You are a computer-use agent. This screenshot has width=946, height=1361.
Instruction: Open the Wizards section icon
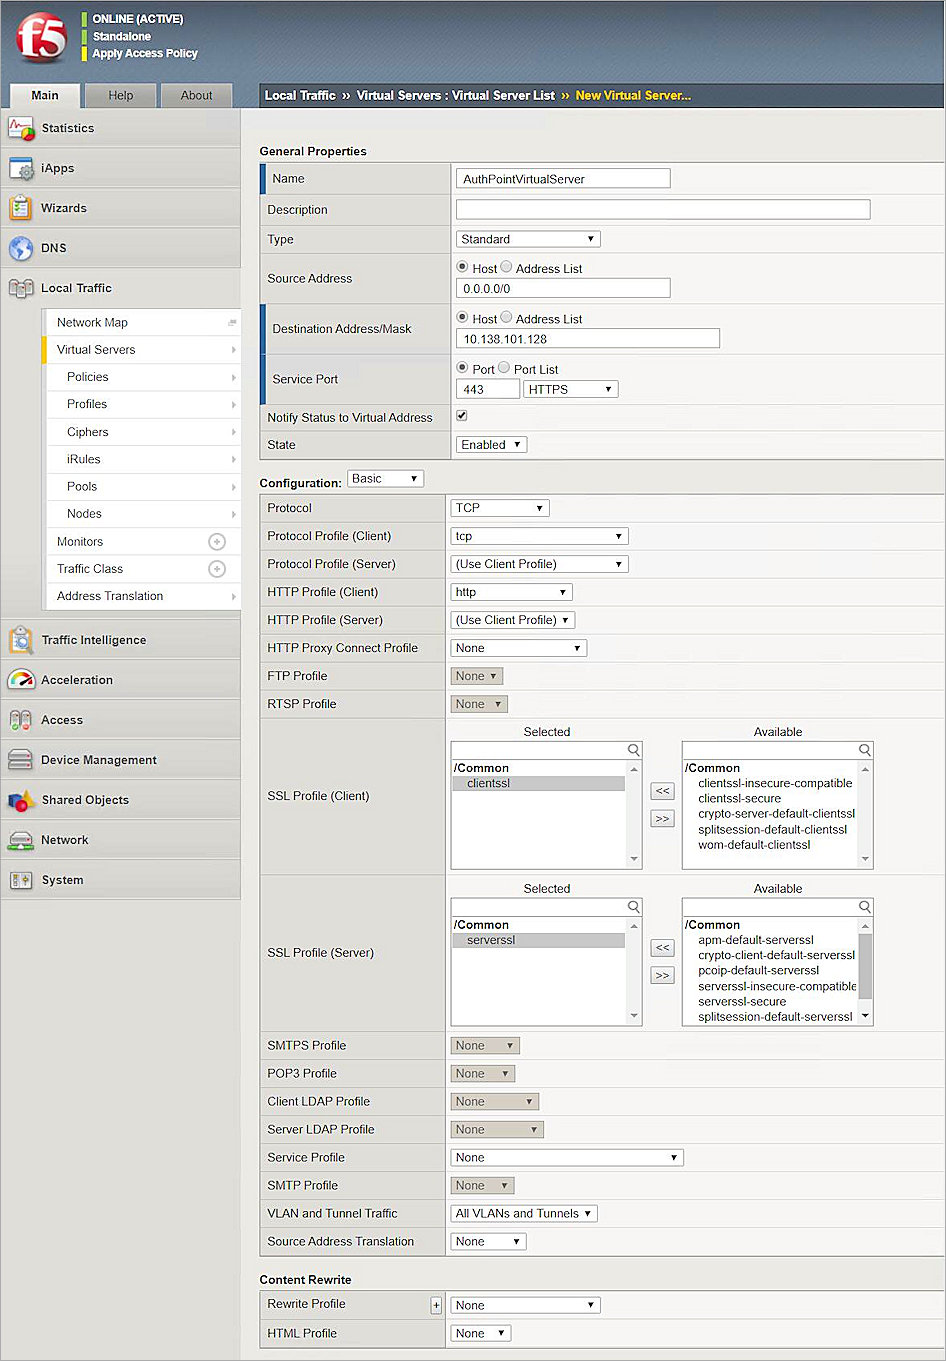(x=23, y=208)
